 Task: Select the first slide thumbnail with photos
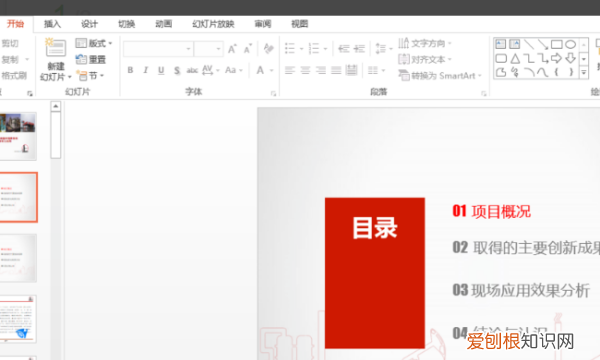[18, 136]
